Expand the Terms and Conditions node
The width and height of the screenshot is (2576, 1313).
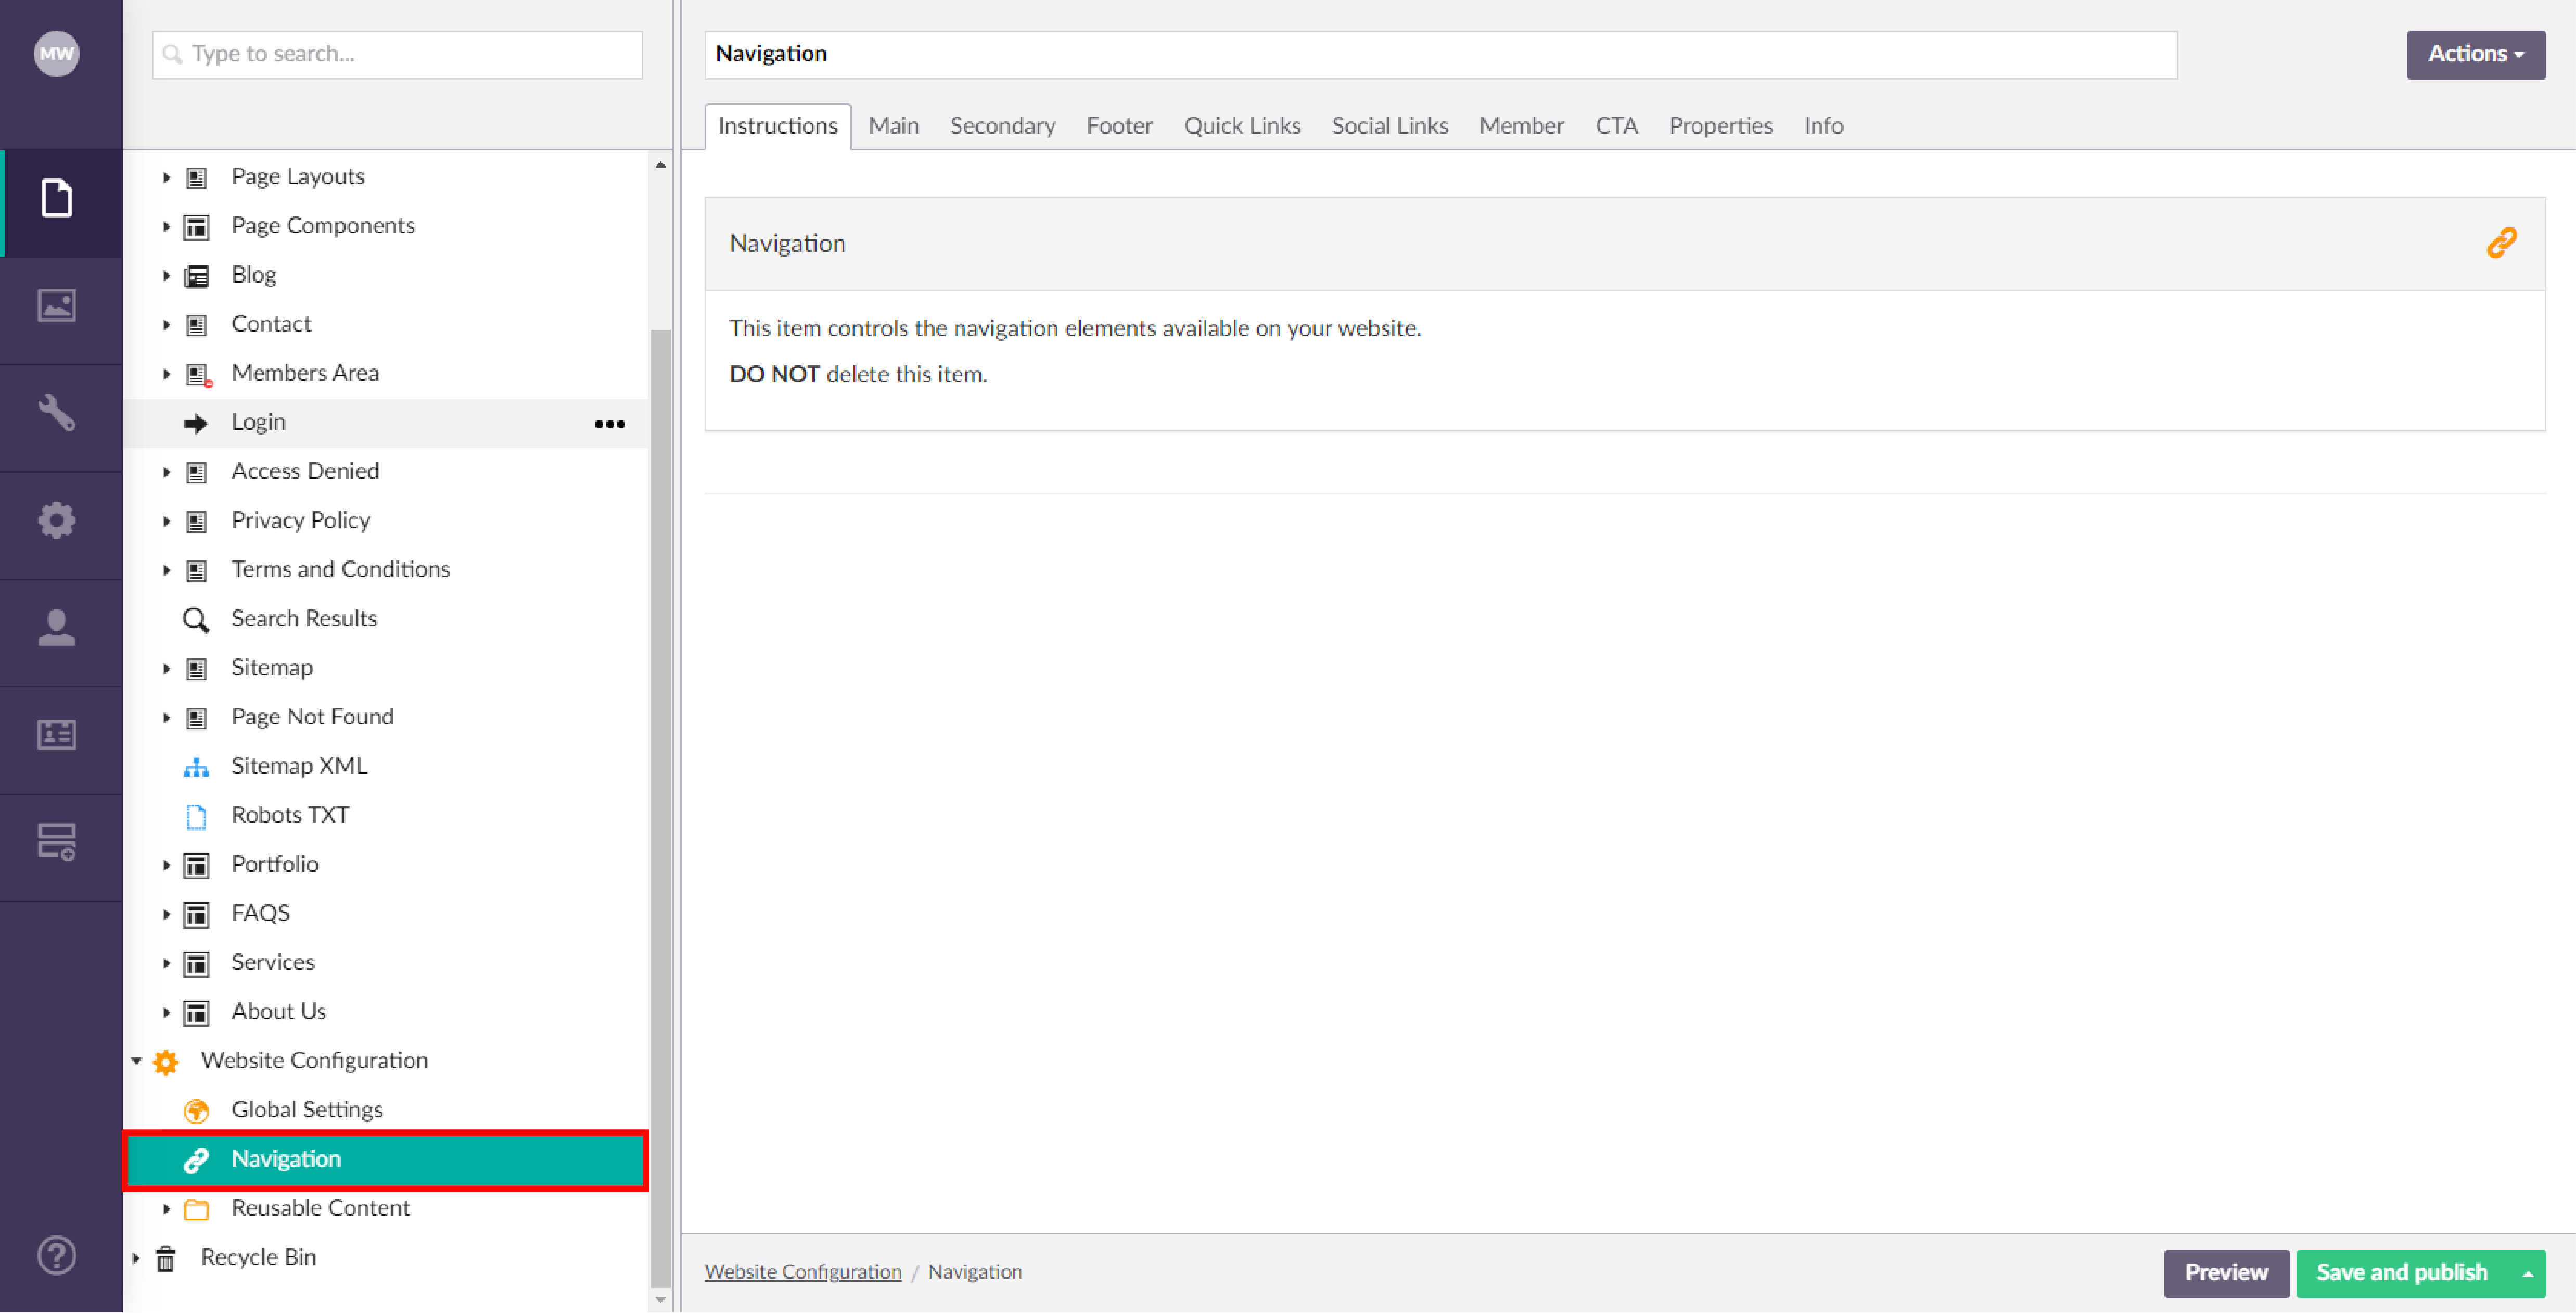click(x=166, y=569)
